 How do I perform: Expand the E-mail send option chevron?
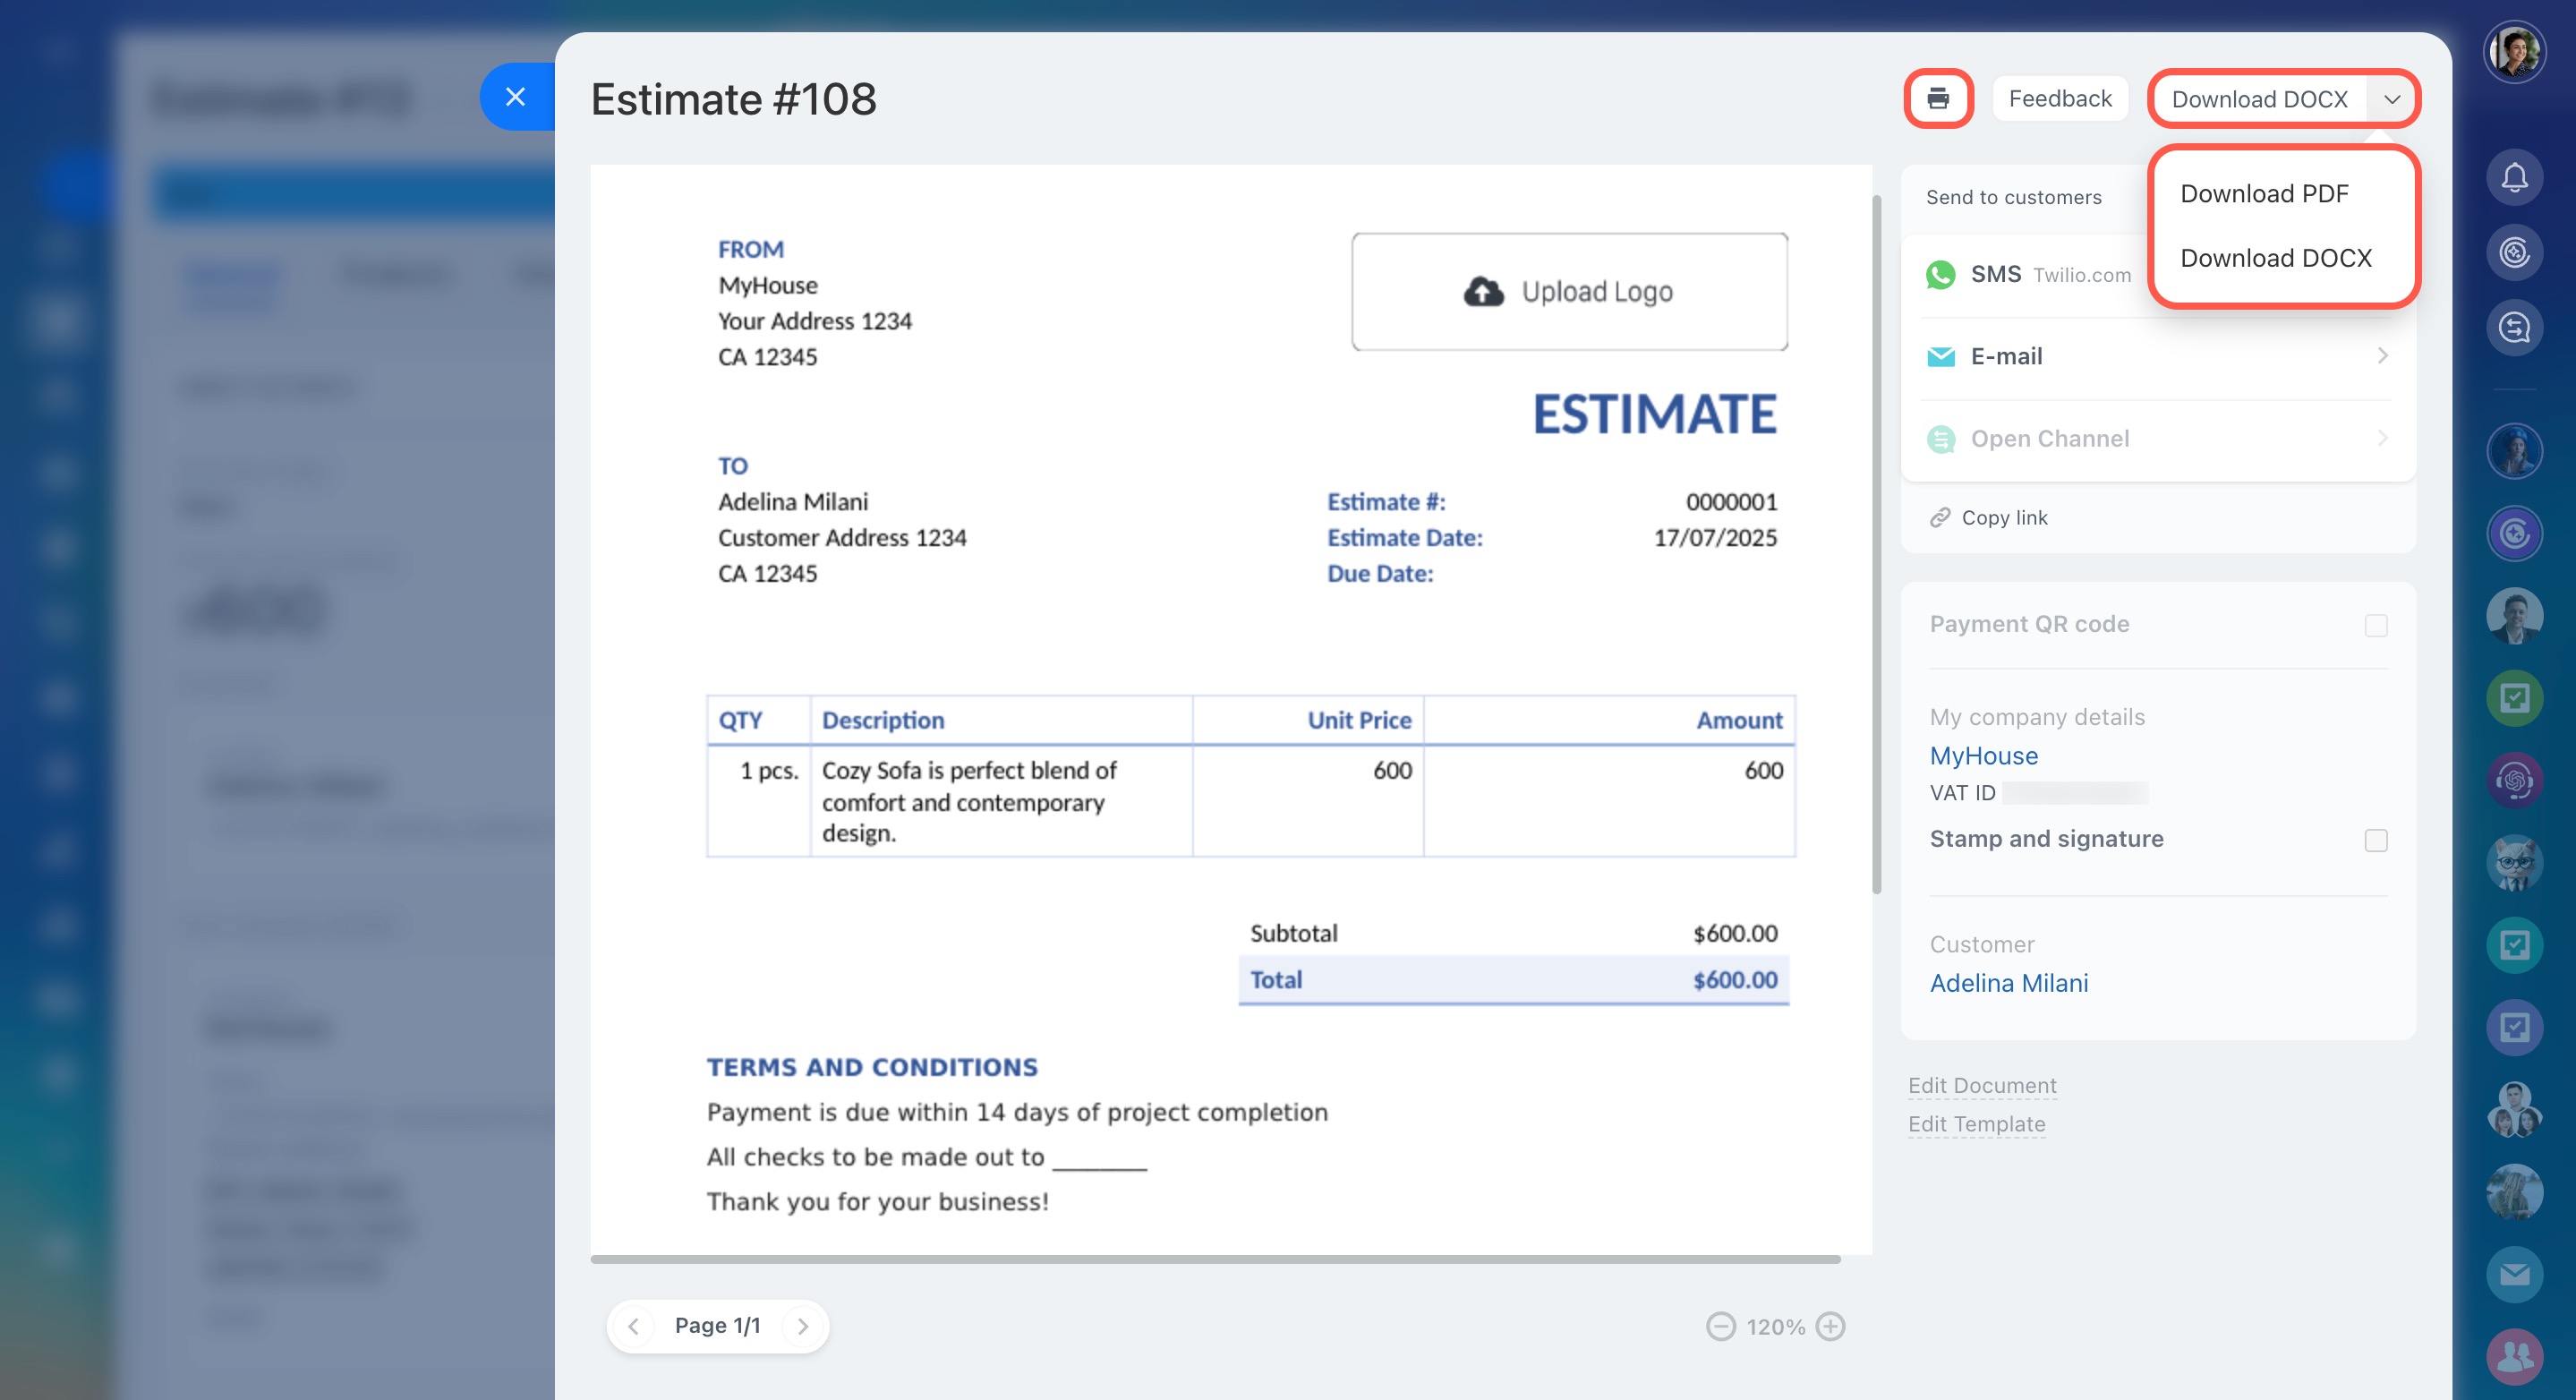pyautogui.click(x=2382, y=356)
